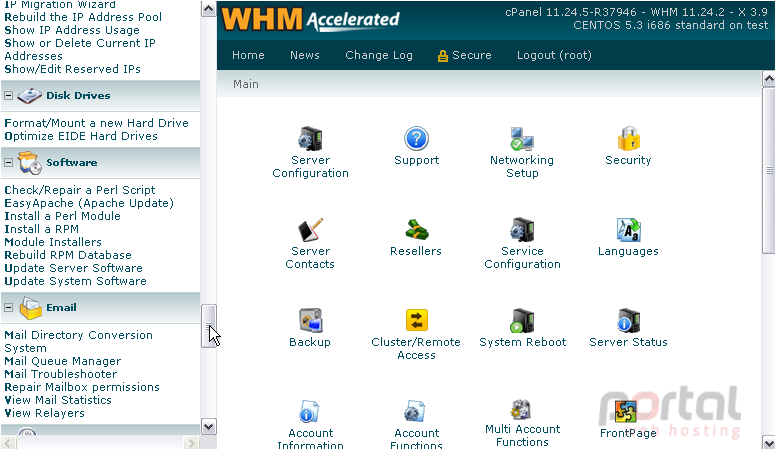
Task: Click the main panel scroll-down arrow
Action: tap(769, 442)
